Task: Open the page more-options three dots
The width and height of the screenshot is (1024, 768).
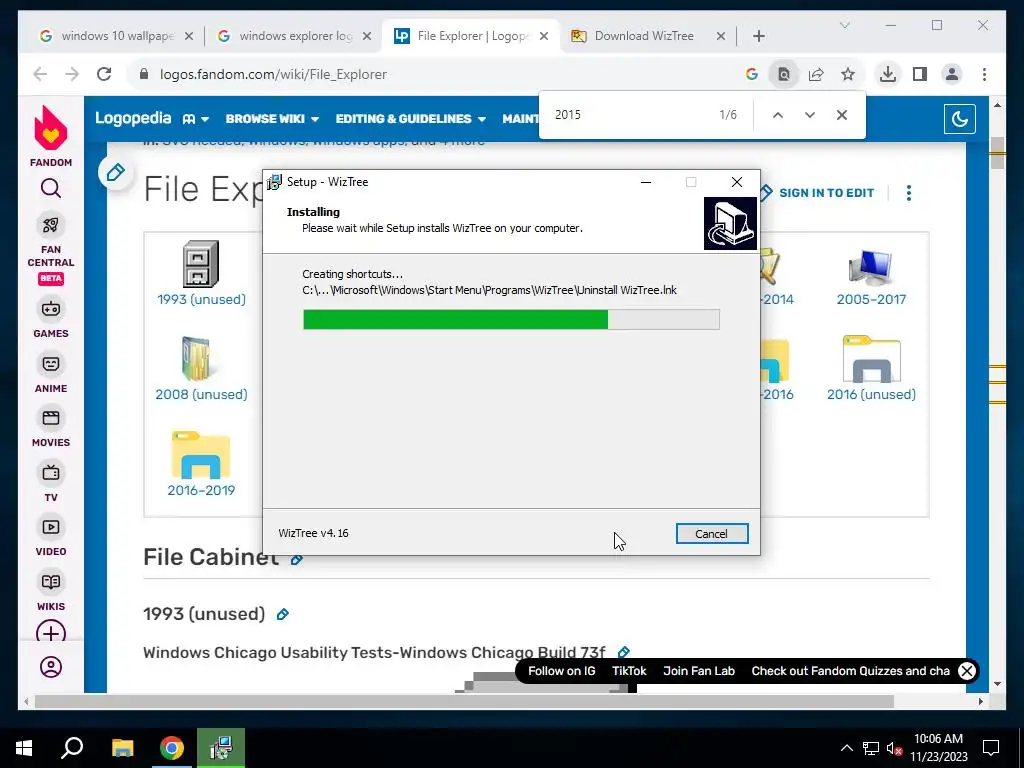Action: click(x=908, y=193)
